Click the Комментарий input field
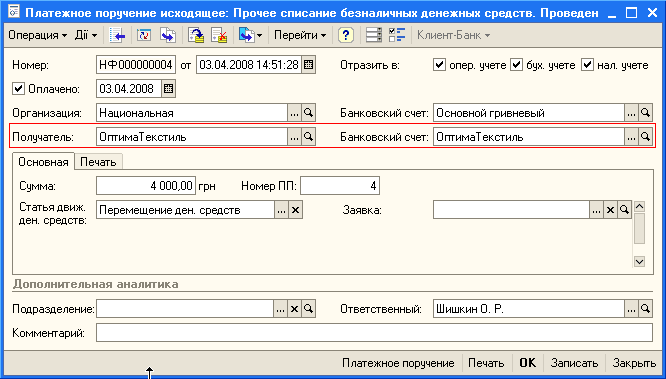The height and width of the screenshot is (379, 666). (374, 333)
